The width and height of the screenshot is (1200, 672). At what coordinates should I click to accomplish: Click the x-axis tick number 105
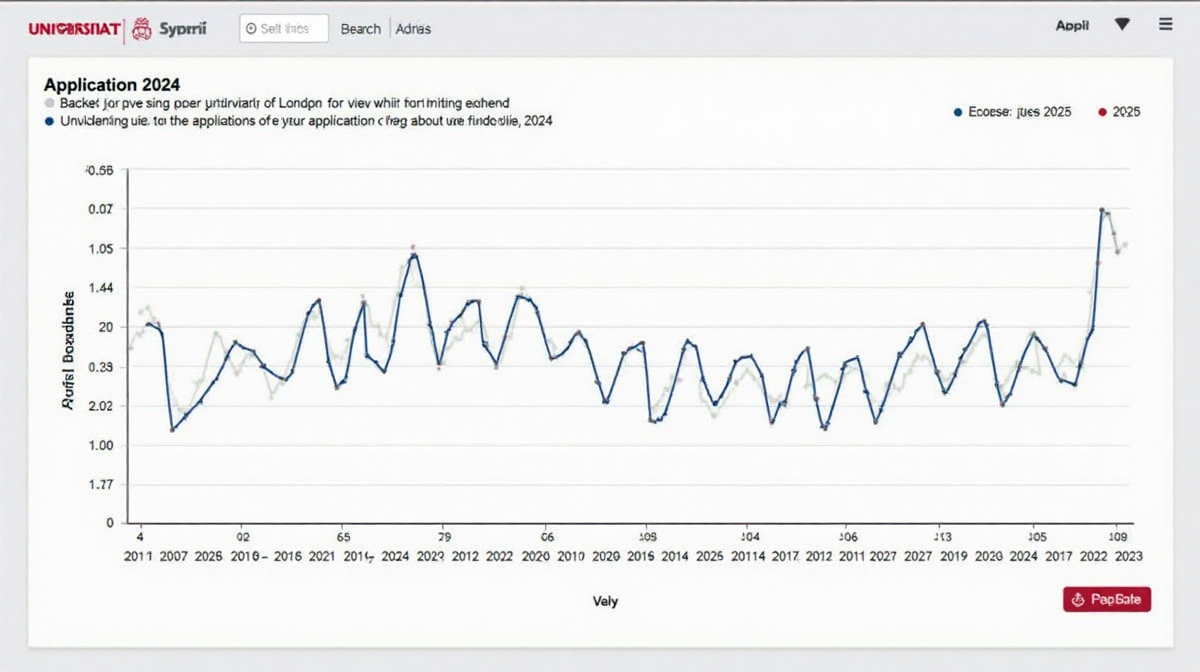(x=1037, y=536)
